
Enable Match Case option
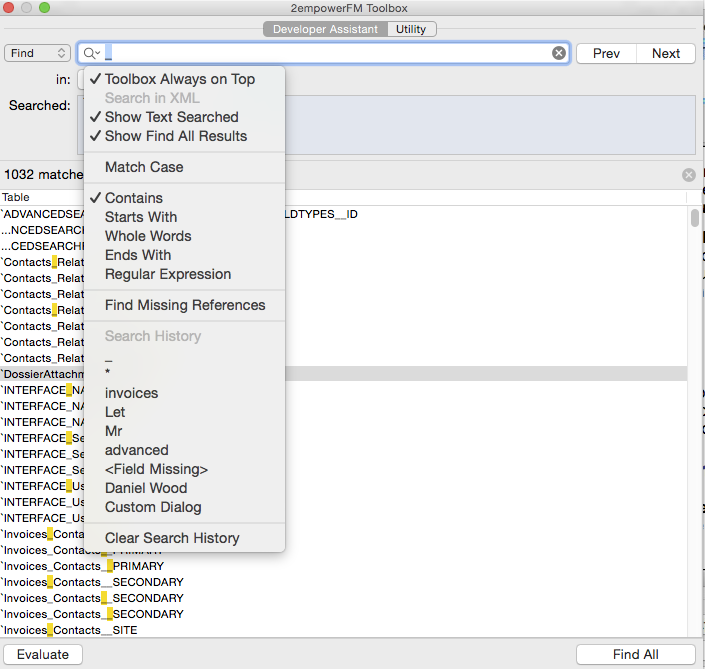coord(184,167)
